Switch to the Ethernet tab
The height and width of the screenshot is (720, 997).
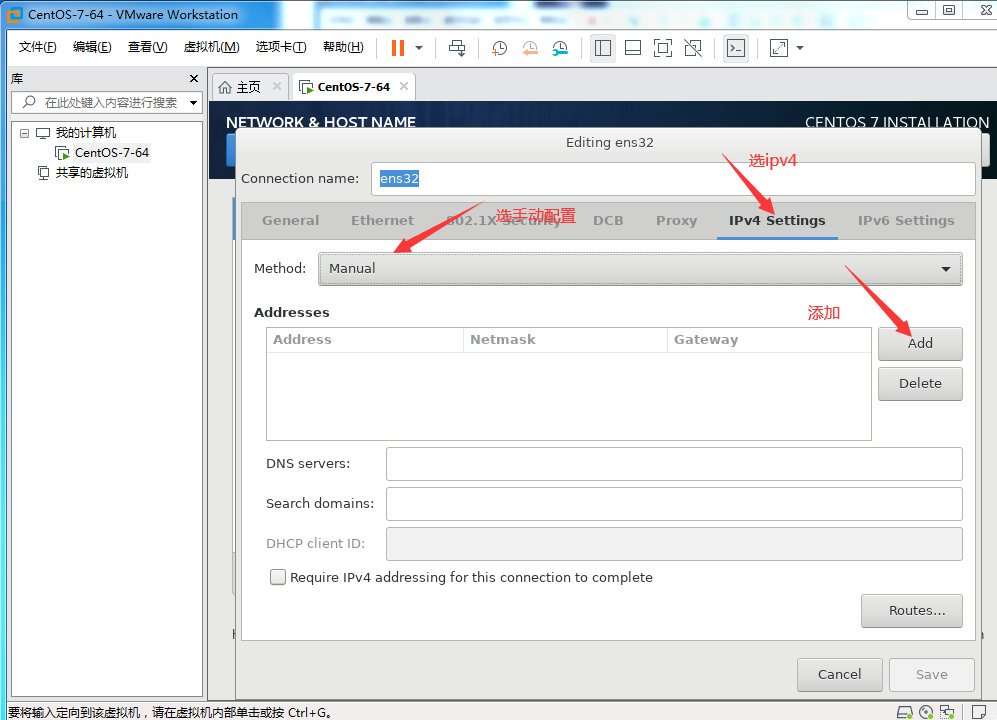[x=382, y=221]
